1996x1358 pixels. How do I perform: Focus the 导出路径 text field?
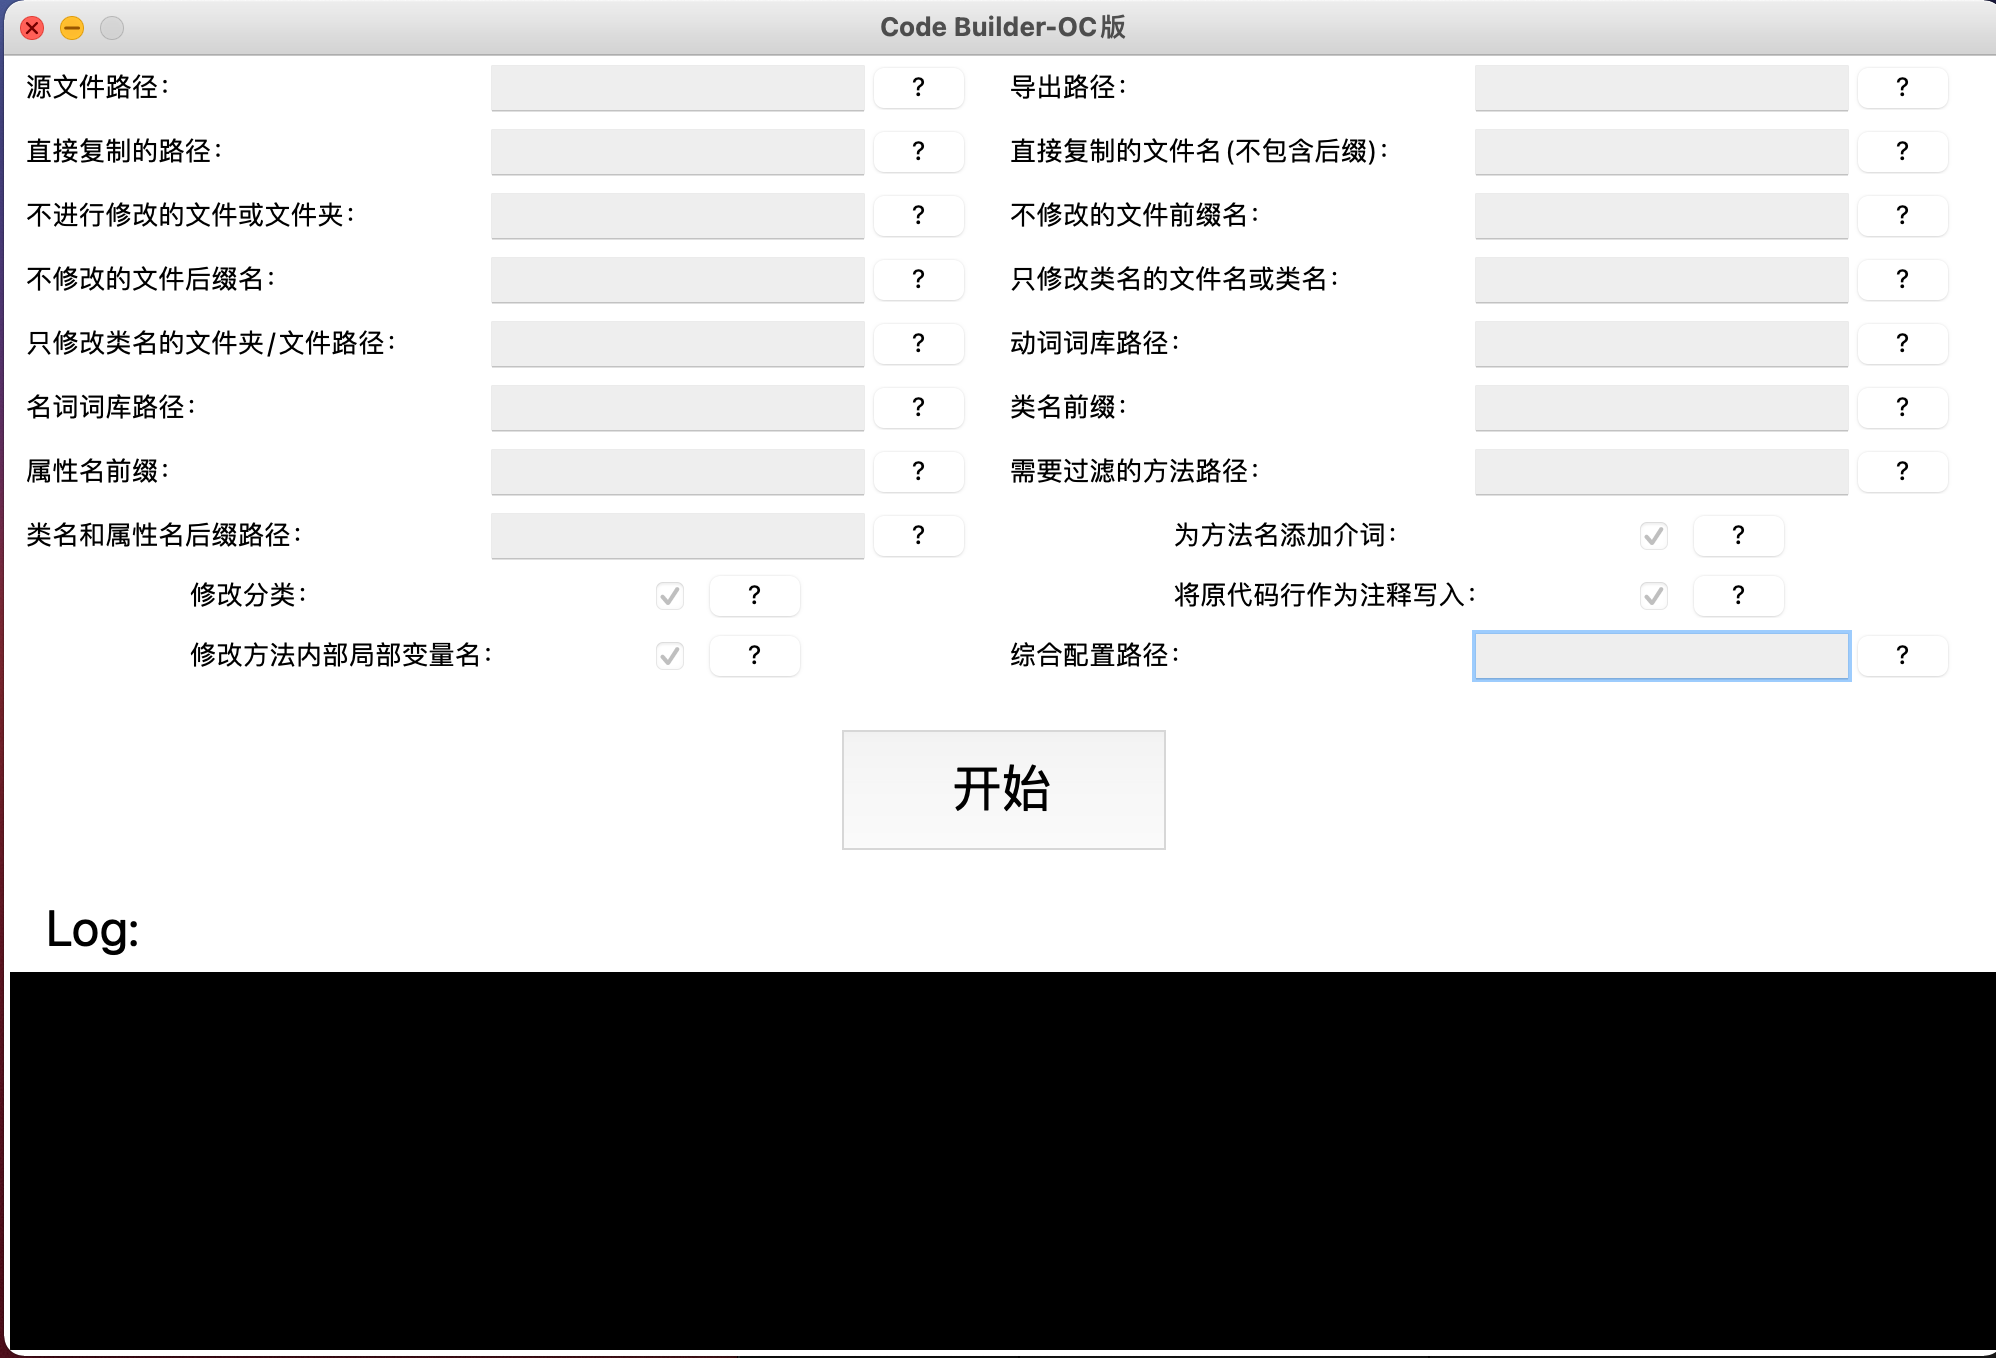click(1661, 88)
